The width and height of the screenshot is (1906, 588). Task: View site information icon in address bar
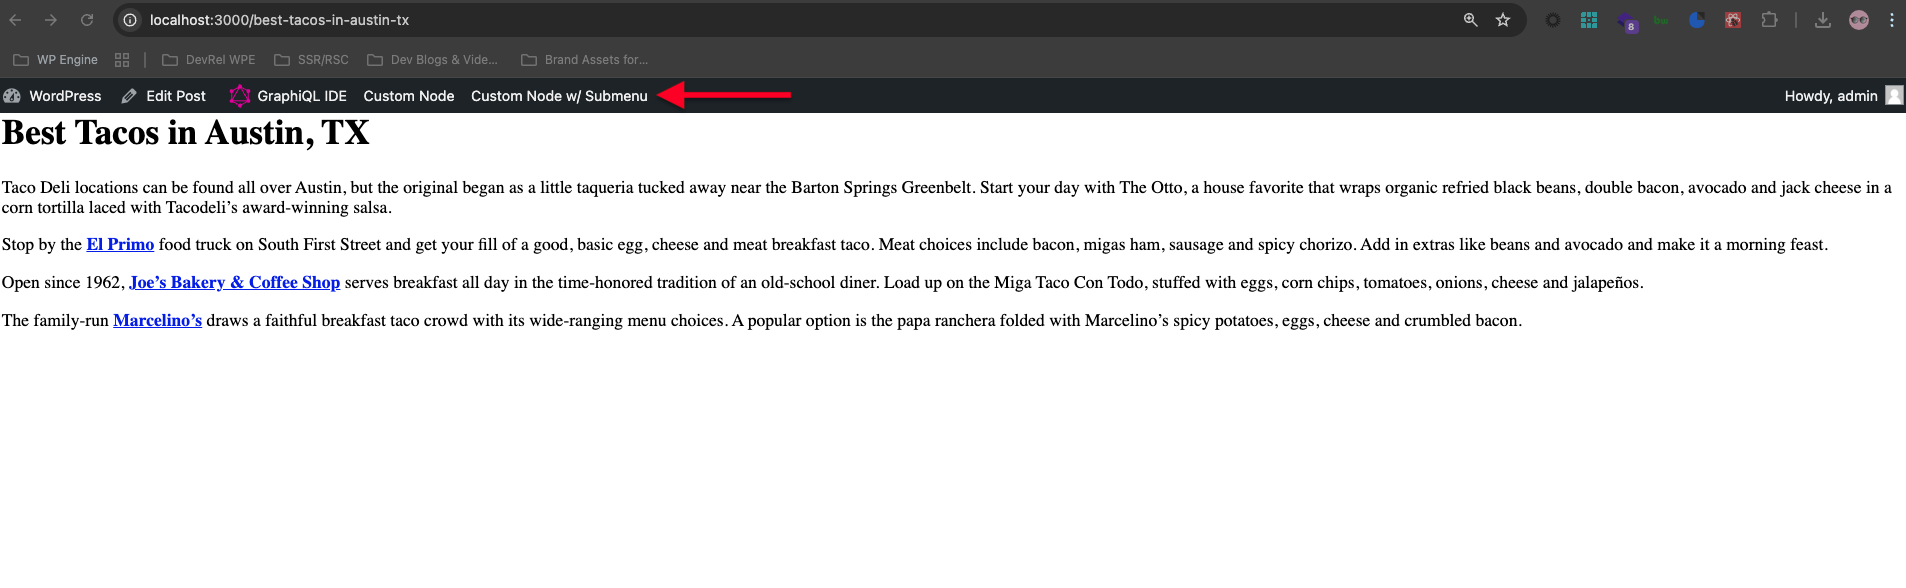130,20
